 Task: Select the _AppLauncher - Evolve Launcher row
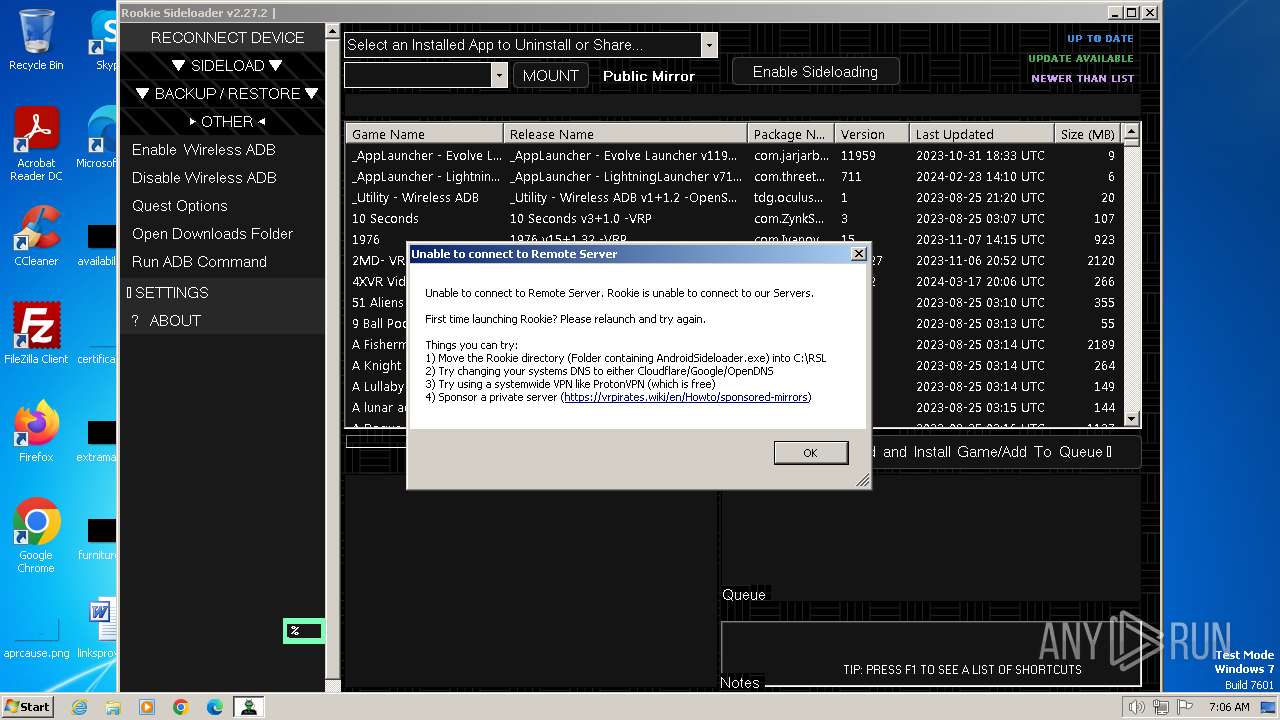pyautogui.click(x=733, y=156)
